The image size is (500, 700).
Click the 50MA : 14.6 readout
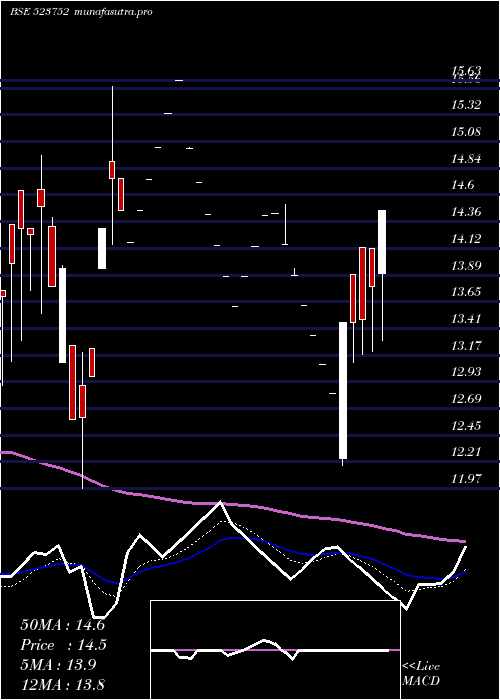click(62, 625)
